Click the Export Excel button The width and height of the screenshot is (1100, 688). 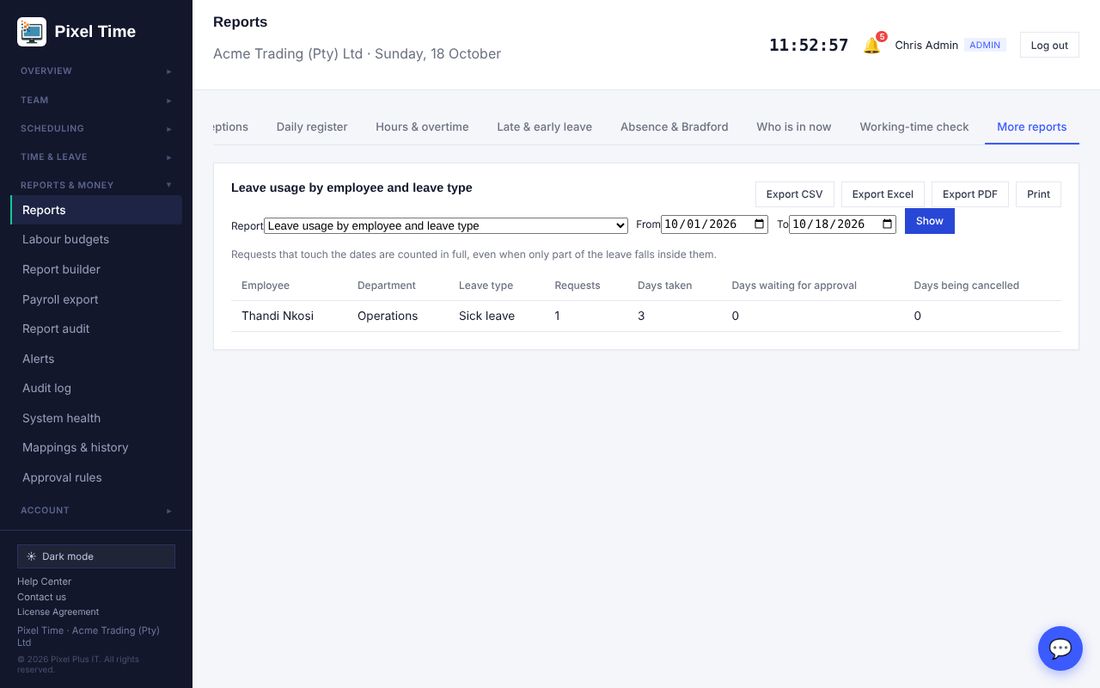(x=883, y=194)
